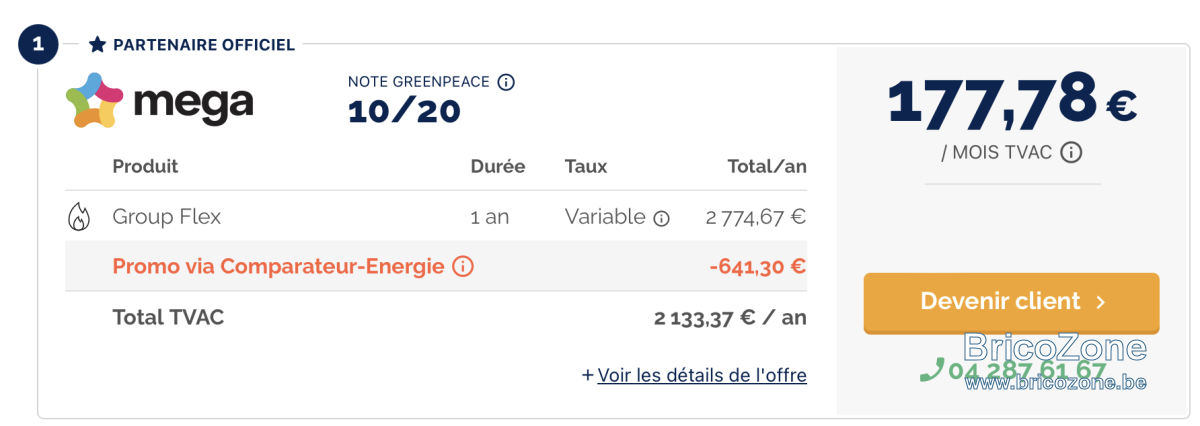1200x426 pixels.
Task: Click the Devenir client button
Action: pos(1012,302)
